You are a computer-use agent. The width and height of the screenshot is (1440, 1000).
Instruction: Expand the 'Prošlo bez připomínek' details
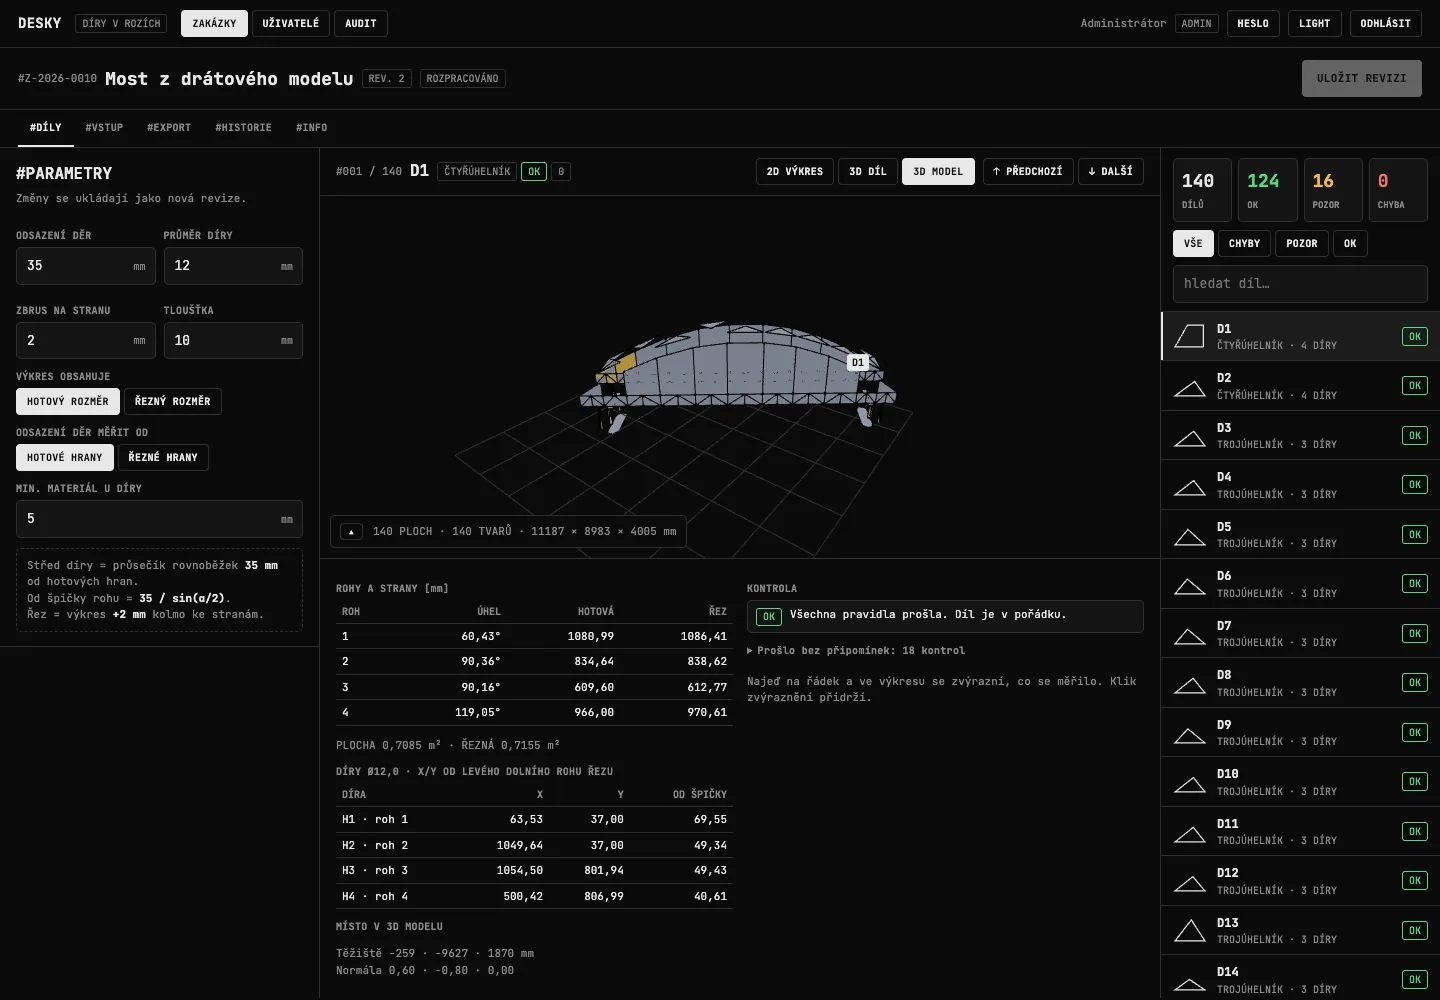[856, 650]
